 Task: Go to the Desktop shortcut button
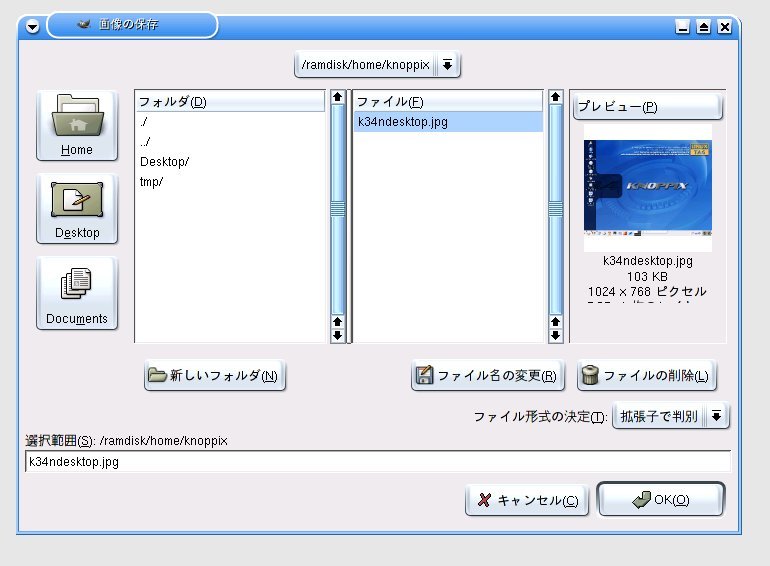(x=77, y=209)
